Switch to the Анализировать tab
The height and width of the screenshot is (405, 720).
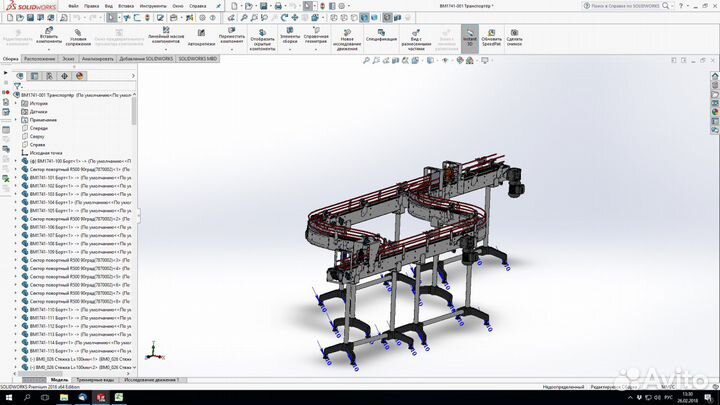(97, 59)
